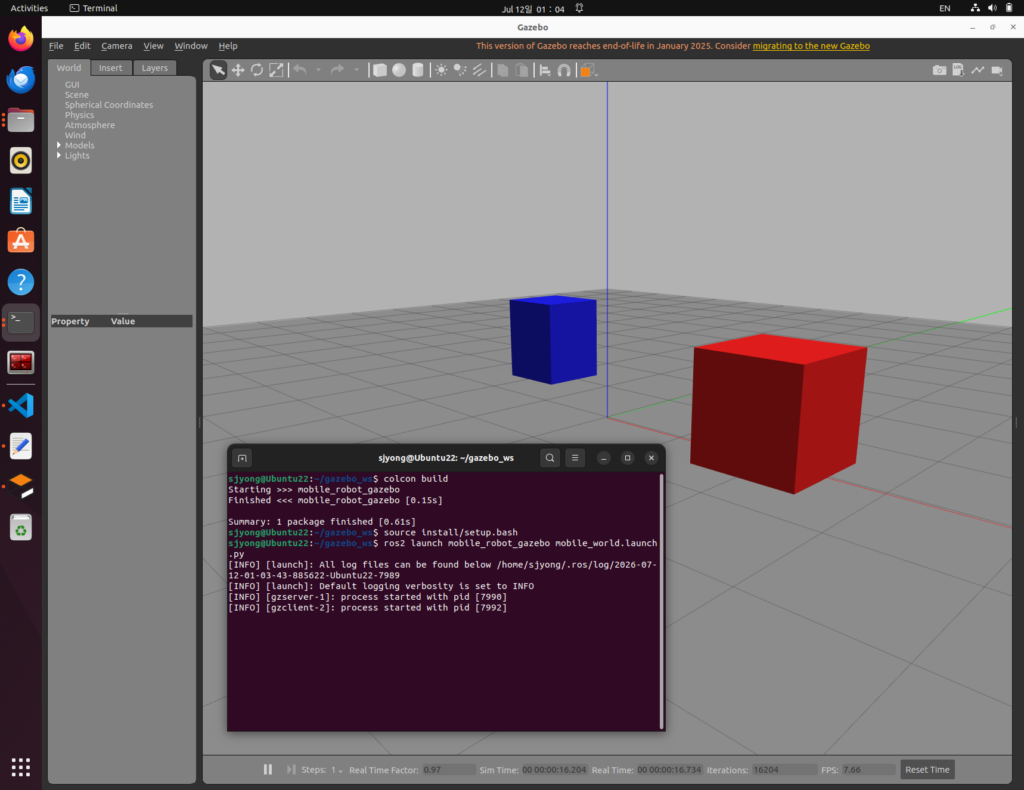Open the File menu
The image size is (1024, 790).
[56, 46]
